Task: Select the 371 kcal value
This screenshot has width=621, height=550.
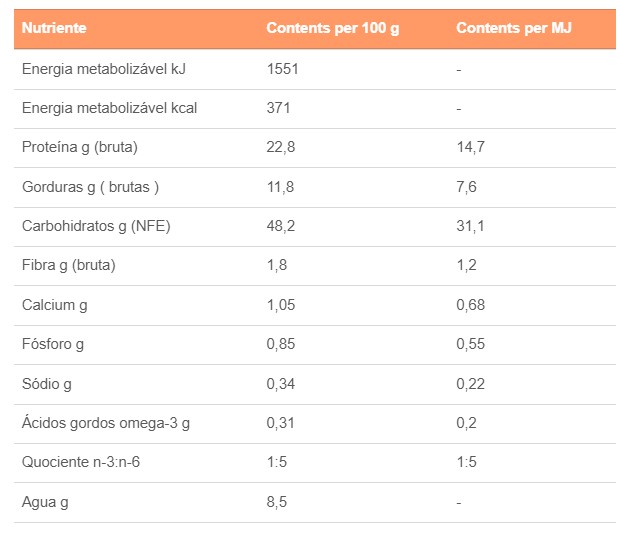Action: point(279,108)
